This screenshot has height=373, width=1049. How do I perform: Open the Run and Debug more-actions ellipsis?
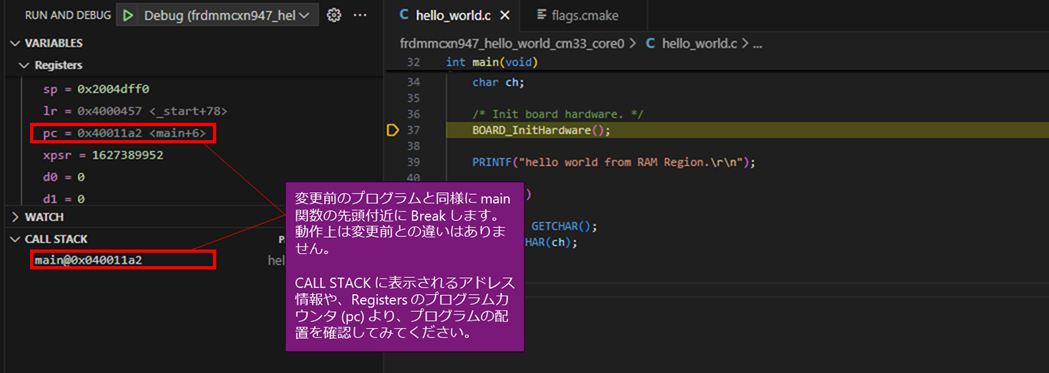(x=360, y=15)
